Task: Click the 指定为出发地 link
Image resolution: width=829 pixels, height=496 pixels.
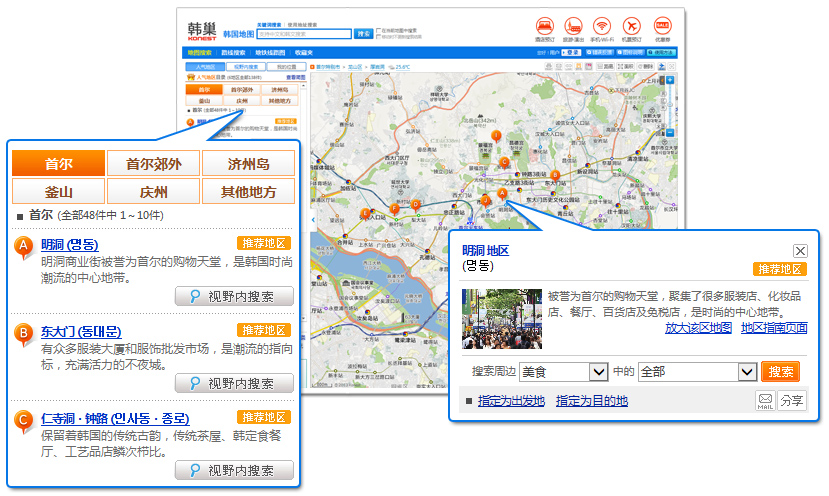Action: [x=511, y=401]
